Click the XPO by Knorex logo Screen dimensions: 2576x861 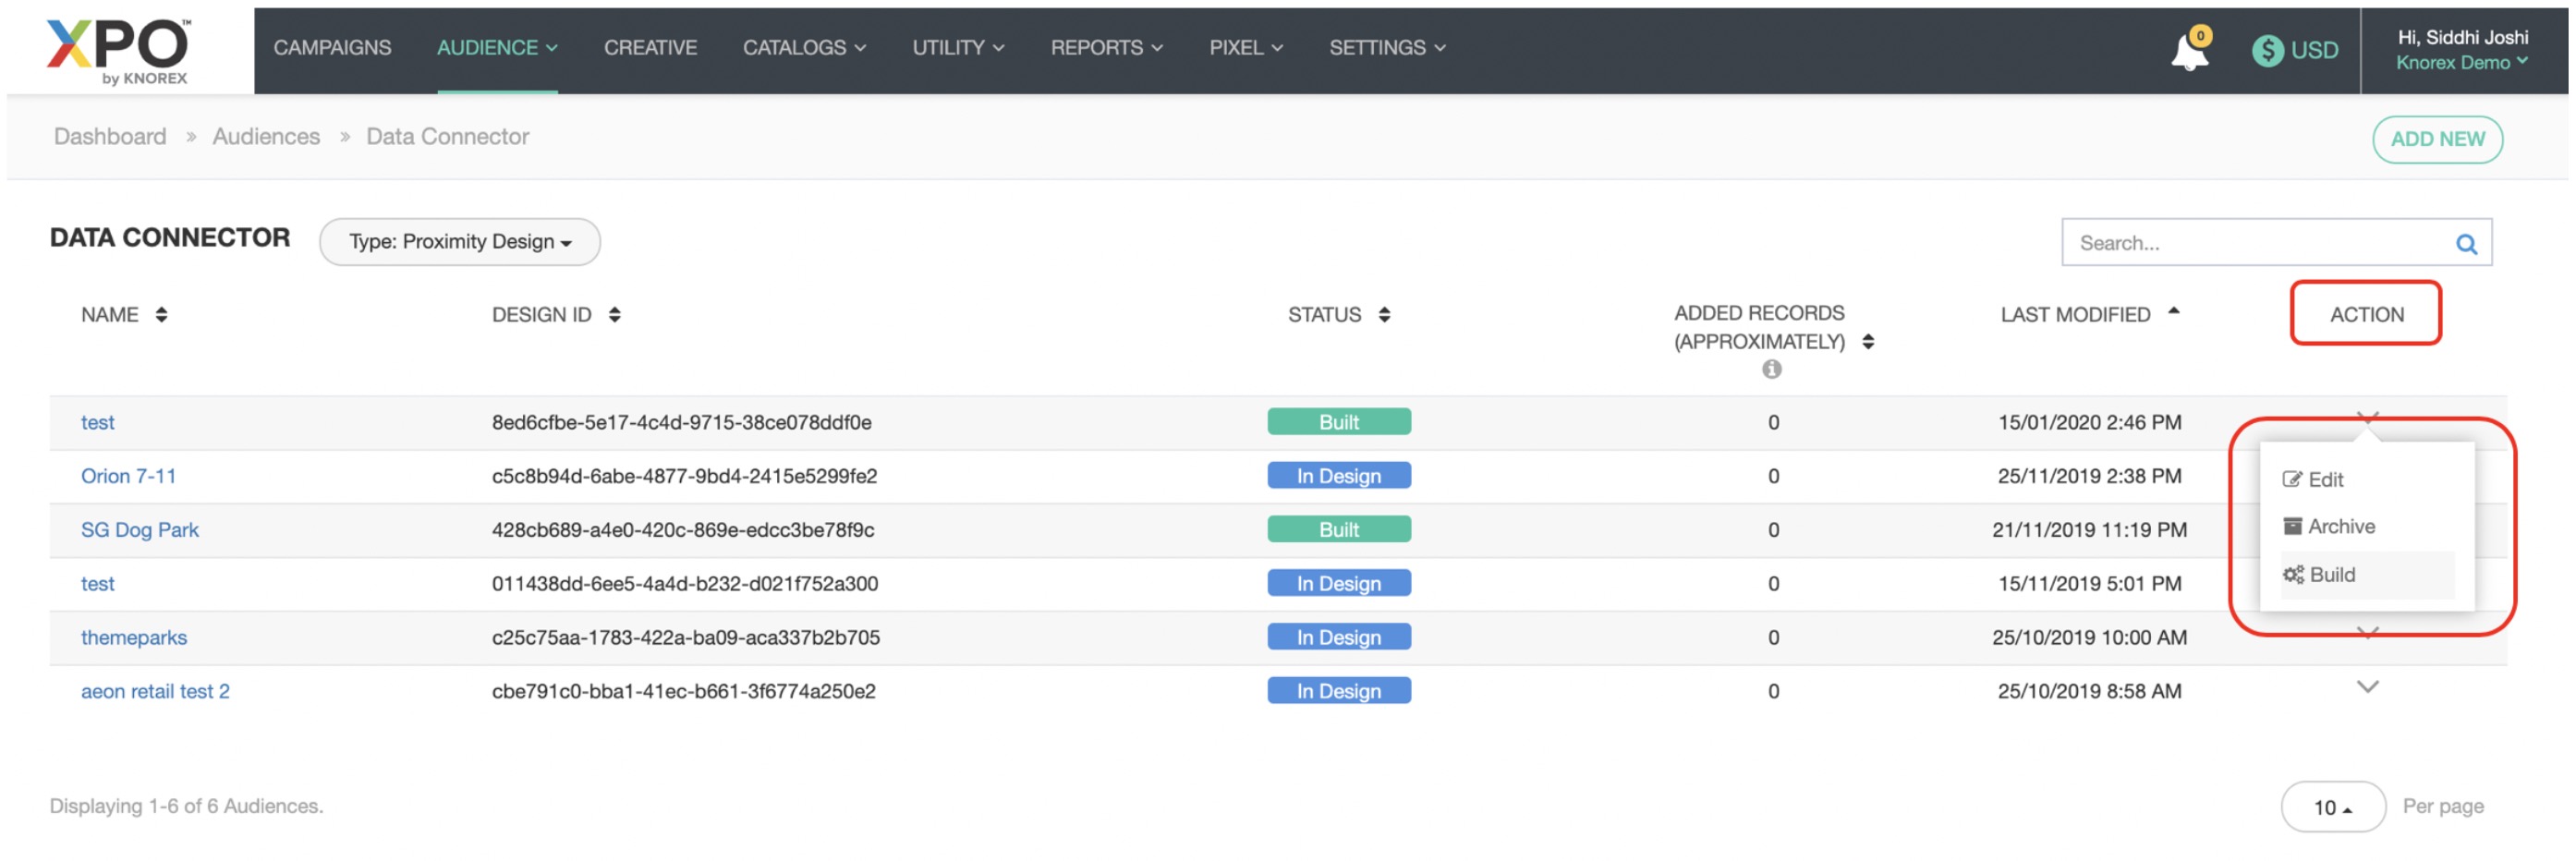pos(119,50)
